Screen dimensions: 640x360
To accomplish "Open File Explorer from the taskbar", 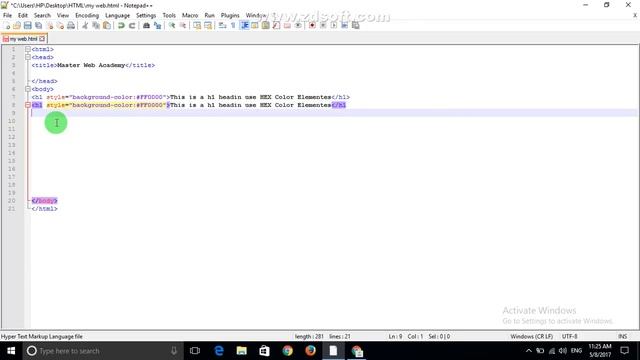I will [242, 351].
